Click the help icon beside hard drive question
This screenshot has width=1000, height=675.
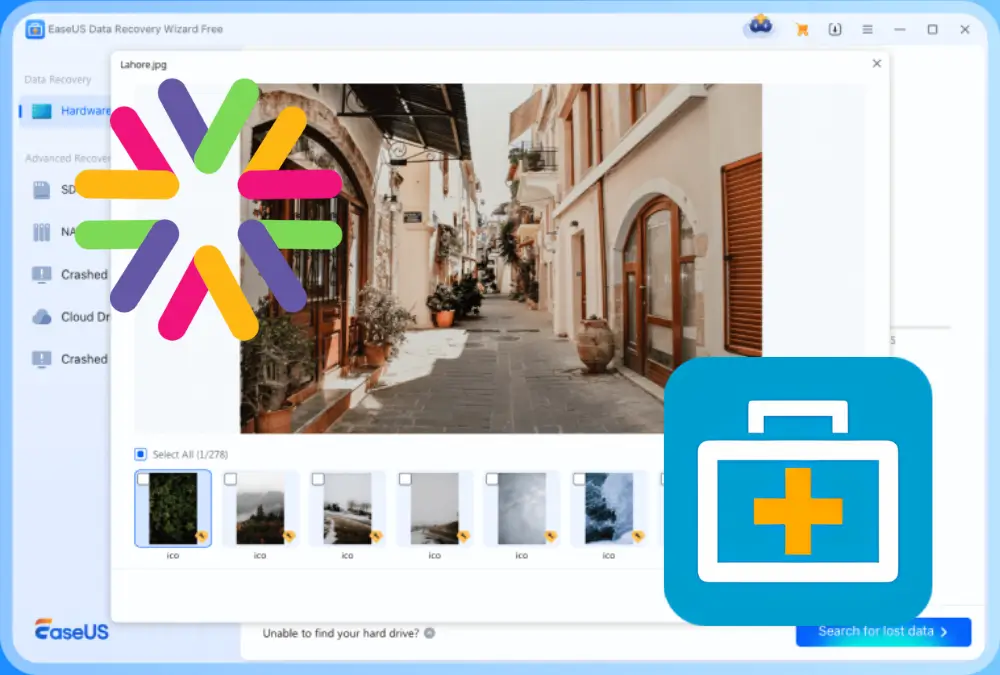point(430,633)
